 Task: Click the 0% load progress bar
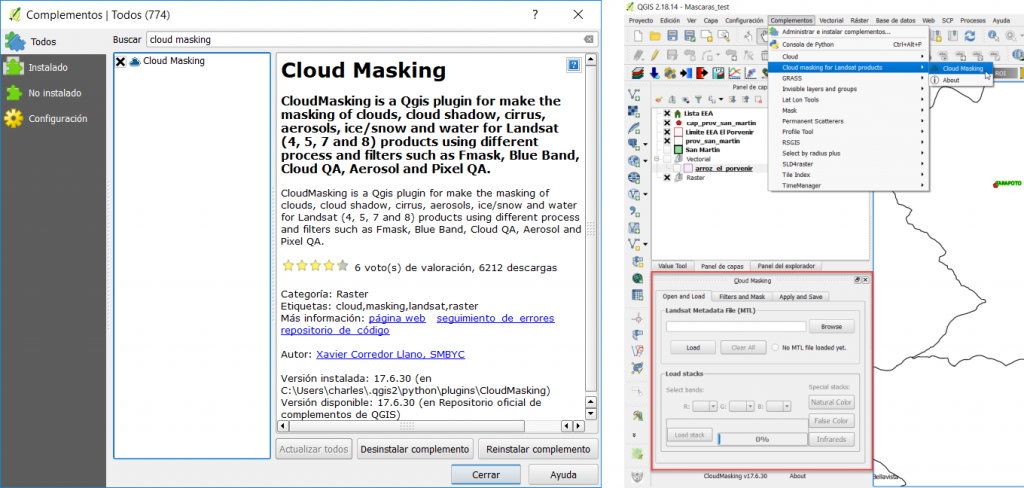point(760,438)
